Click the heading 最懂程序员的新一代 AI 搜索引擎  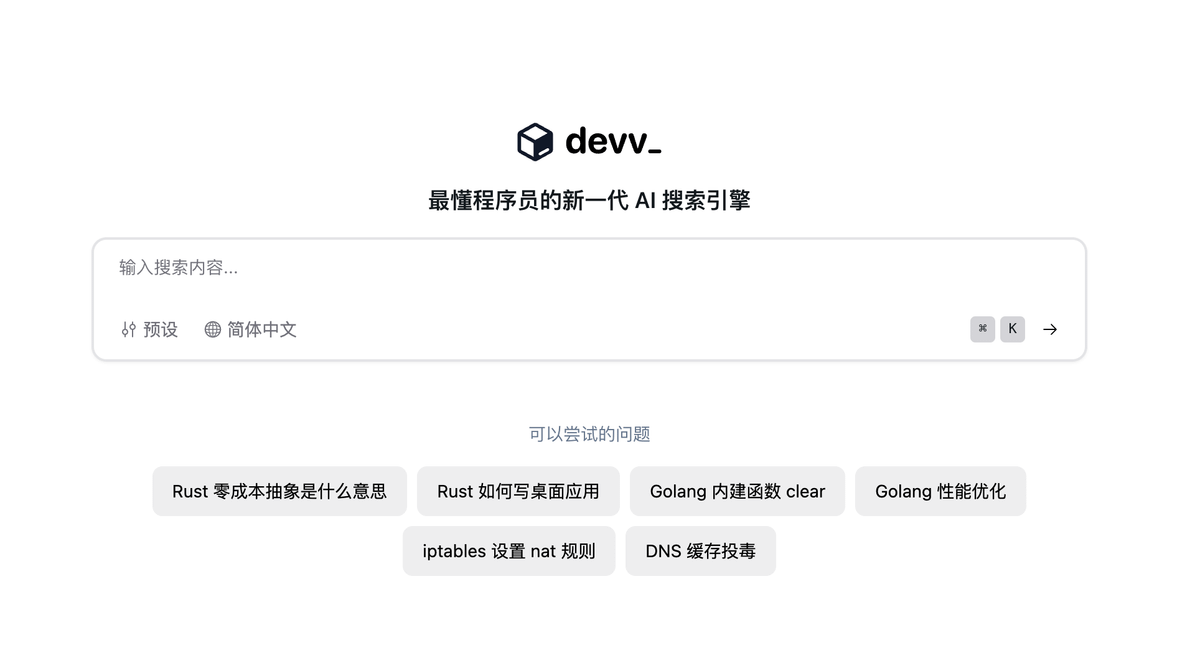coord(589,200)
